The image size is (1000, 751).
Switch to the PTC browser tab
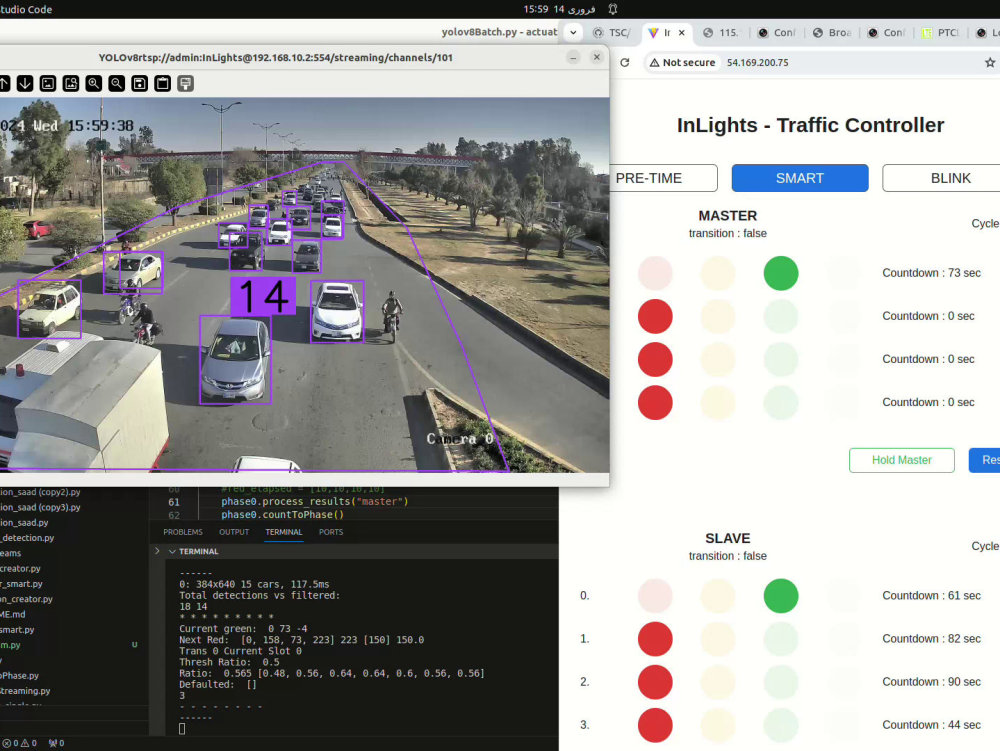(940, 32)
